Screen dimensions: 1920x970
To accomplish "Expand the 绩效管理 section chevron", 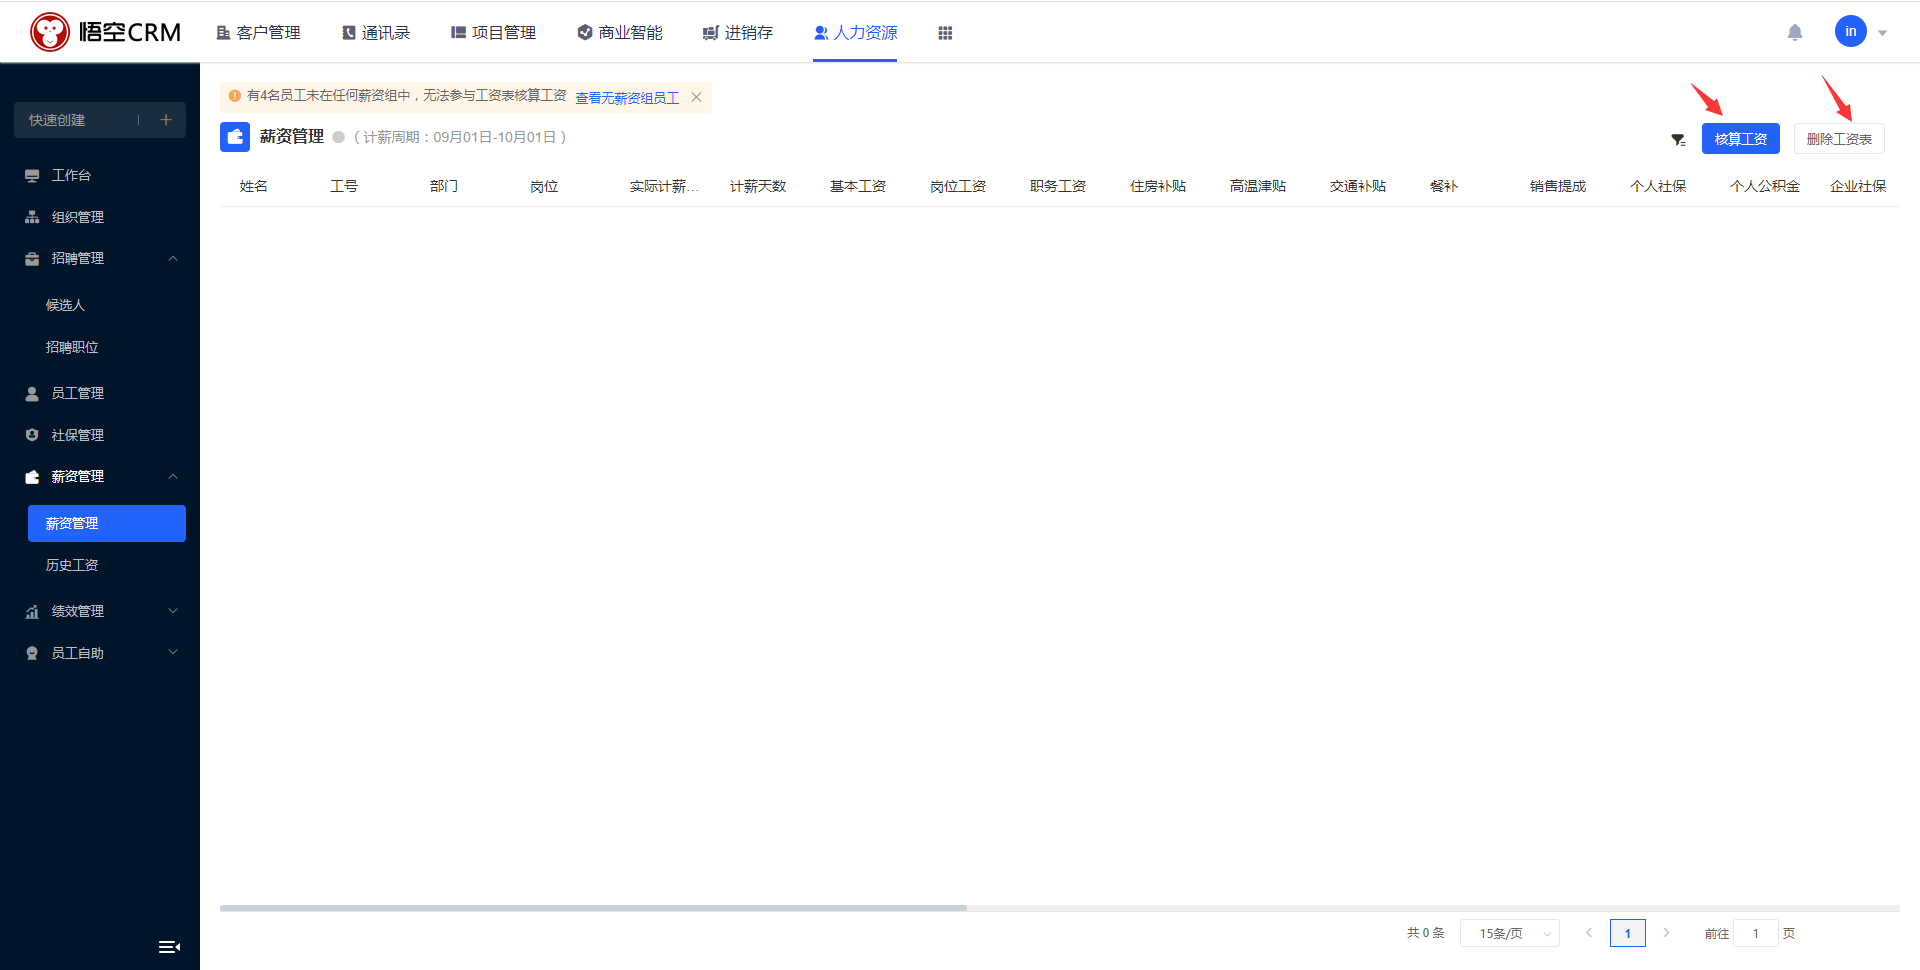I will coord(173,611).
